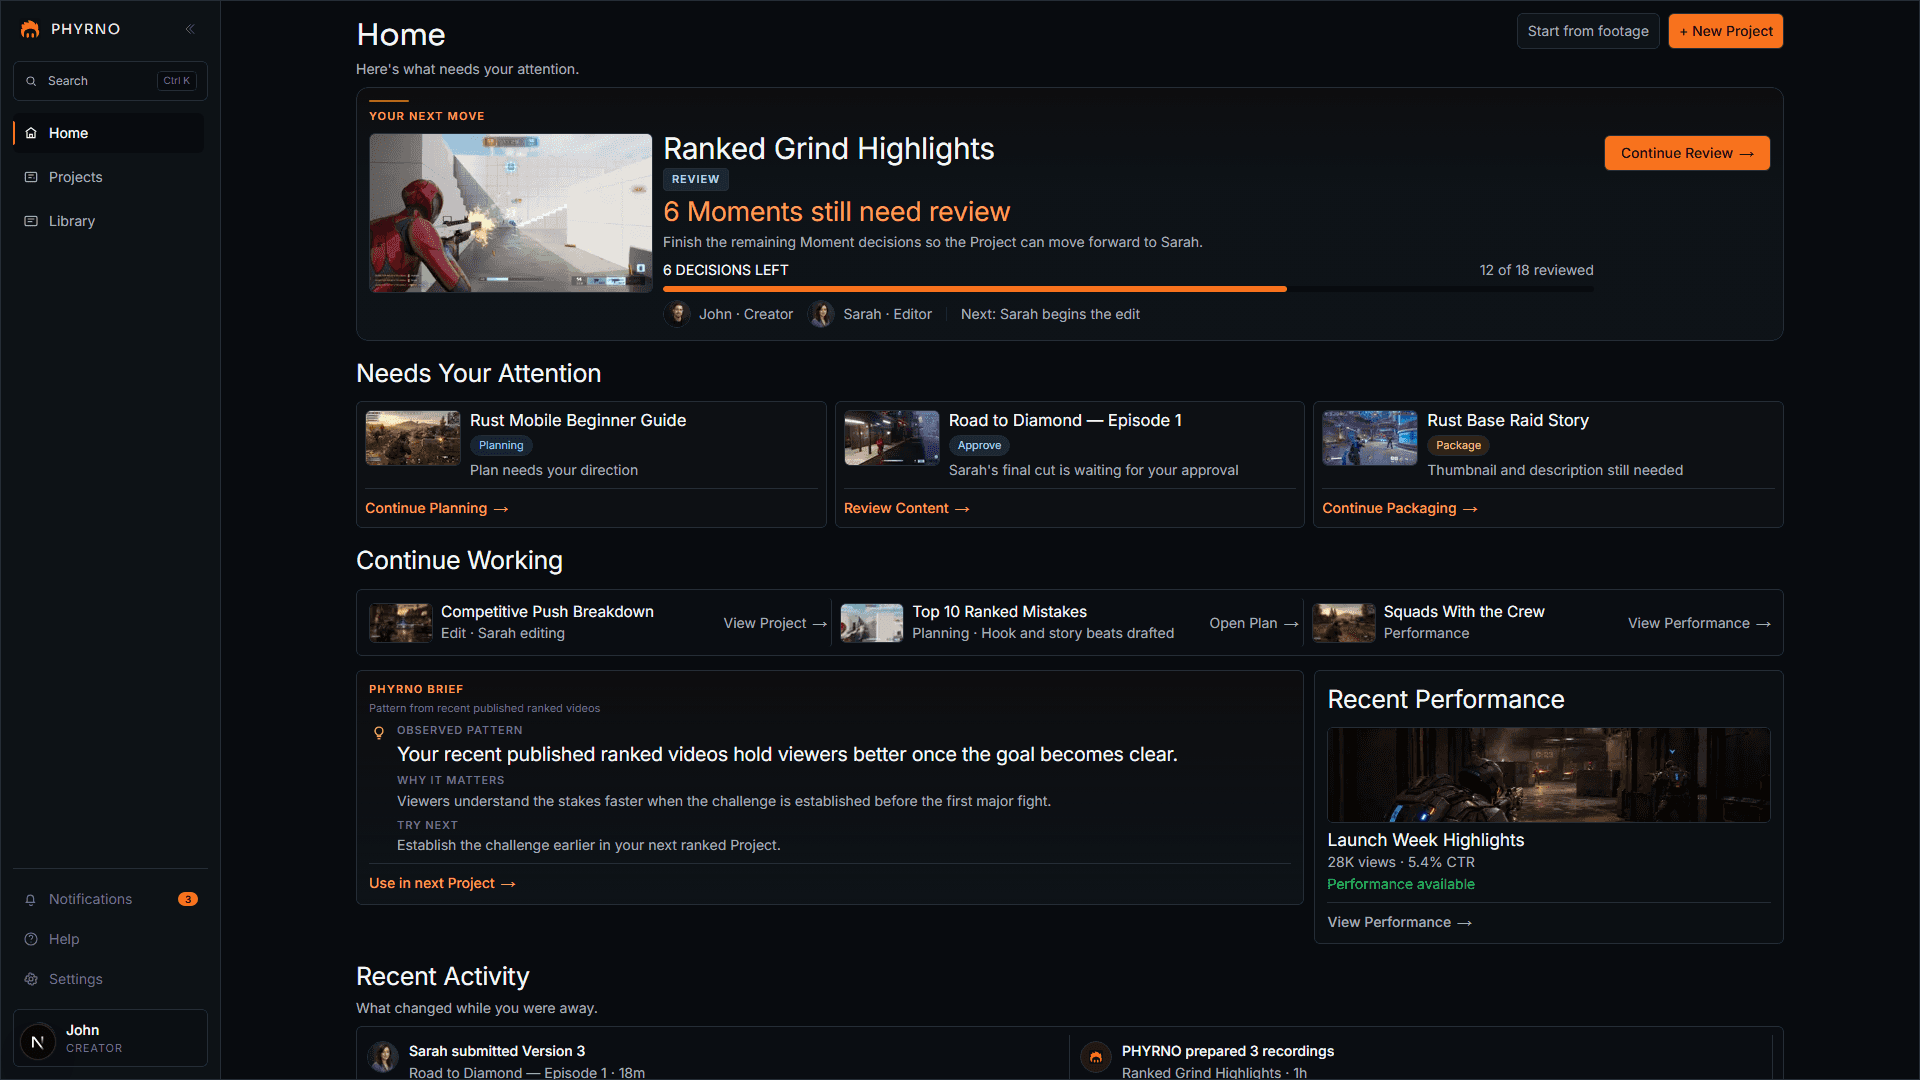Open Projects from the sidebar
1920x1080 pixels.
(109, 177)
